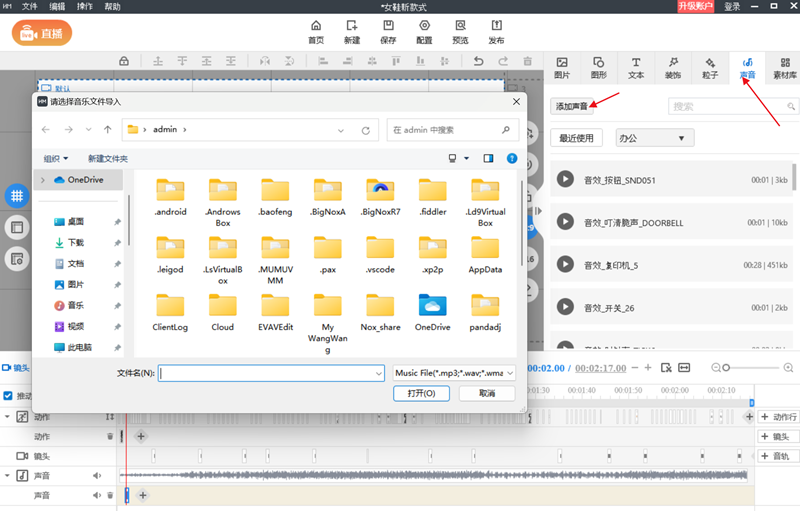Open the 粒子 particle panel tab
Screen dimensions: 800x511
710,67
